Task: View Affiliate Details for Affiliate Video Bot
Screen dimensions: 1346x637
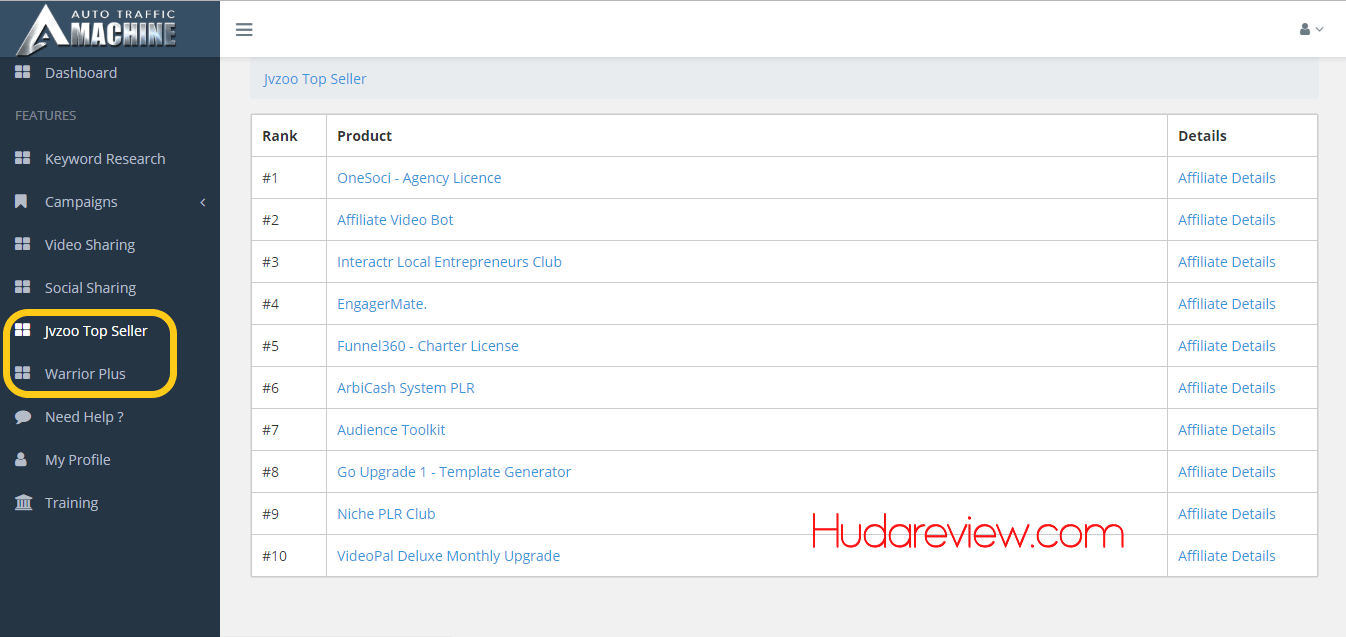Action: 1227,220
